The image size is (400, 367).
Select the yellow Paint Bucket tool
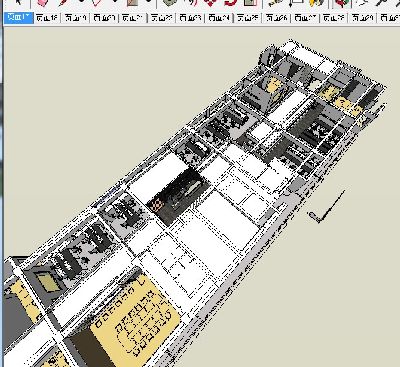tap(317, 3)
